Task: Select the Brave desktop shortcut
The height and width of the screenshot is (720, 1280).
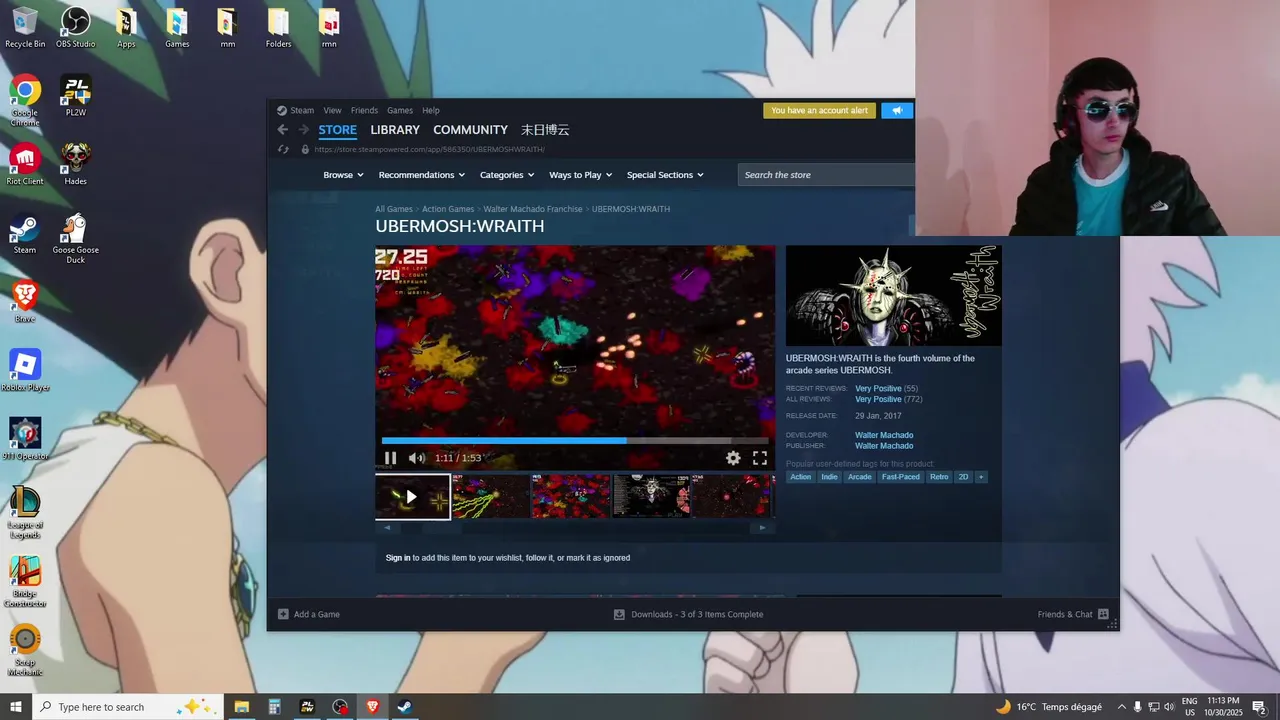Action: [25, 303]
